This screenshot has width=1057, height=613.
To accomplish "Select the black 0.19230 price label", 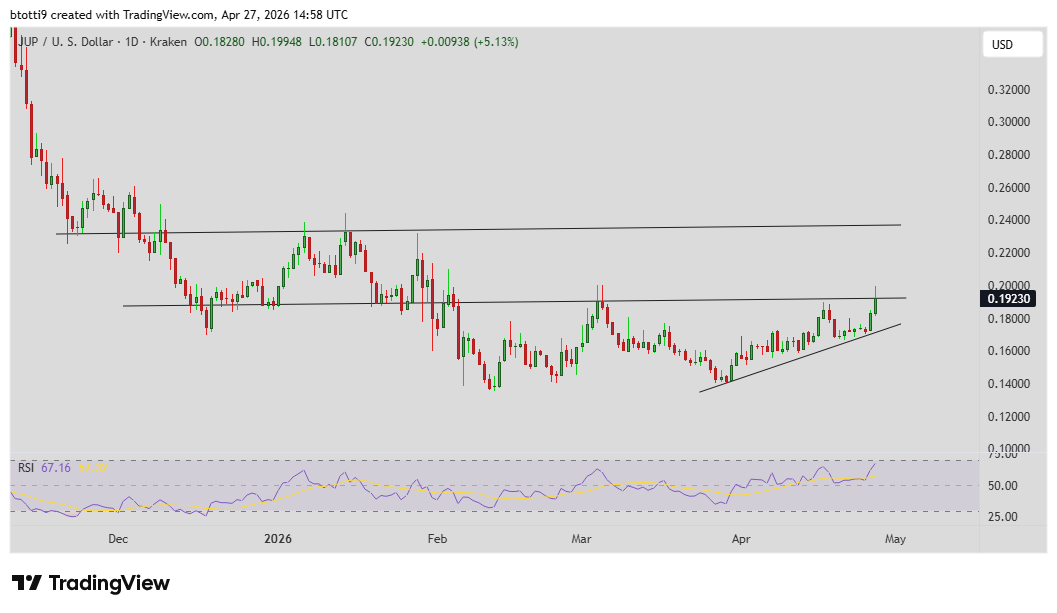I will point(1009,297).
